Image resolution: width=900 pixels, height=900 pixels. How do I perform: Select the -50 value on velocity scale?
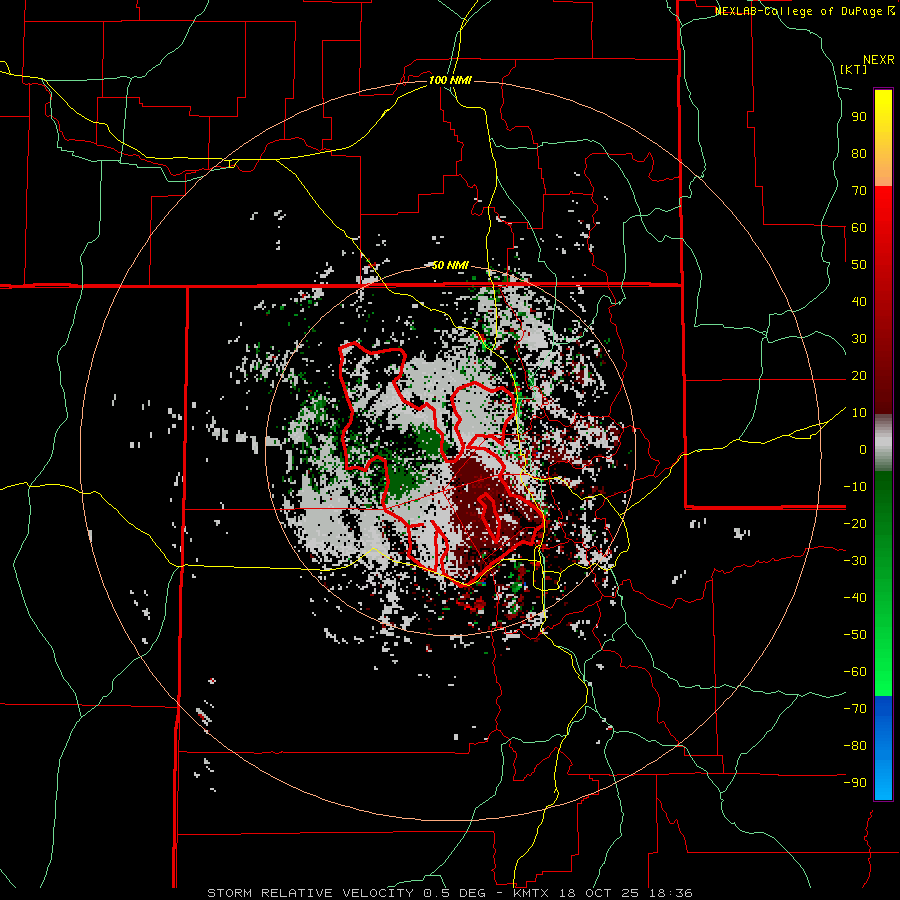click(x=855, y=635)
